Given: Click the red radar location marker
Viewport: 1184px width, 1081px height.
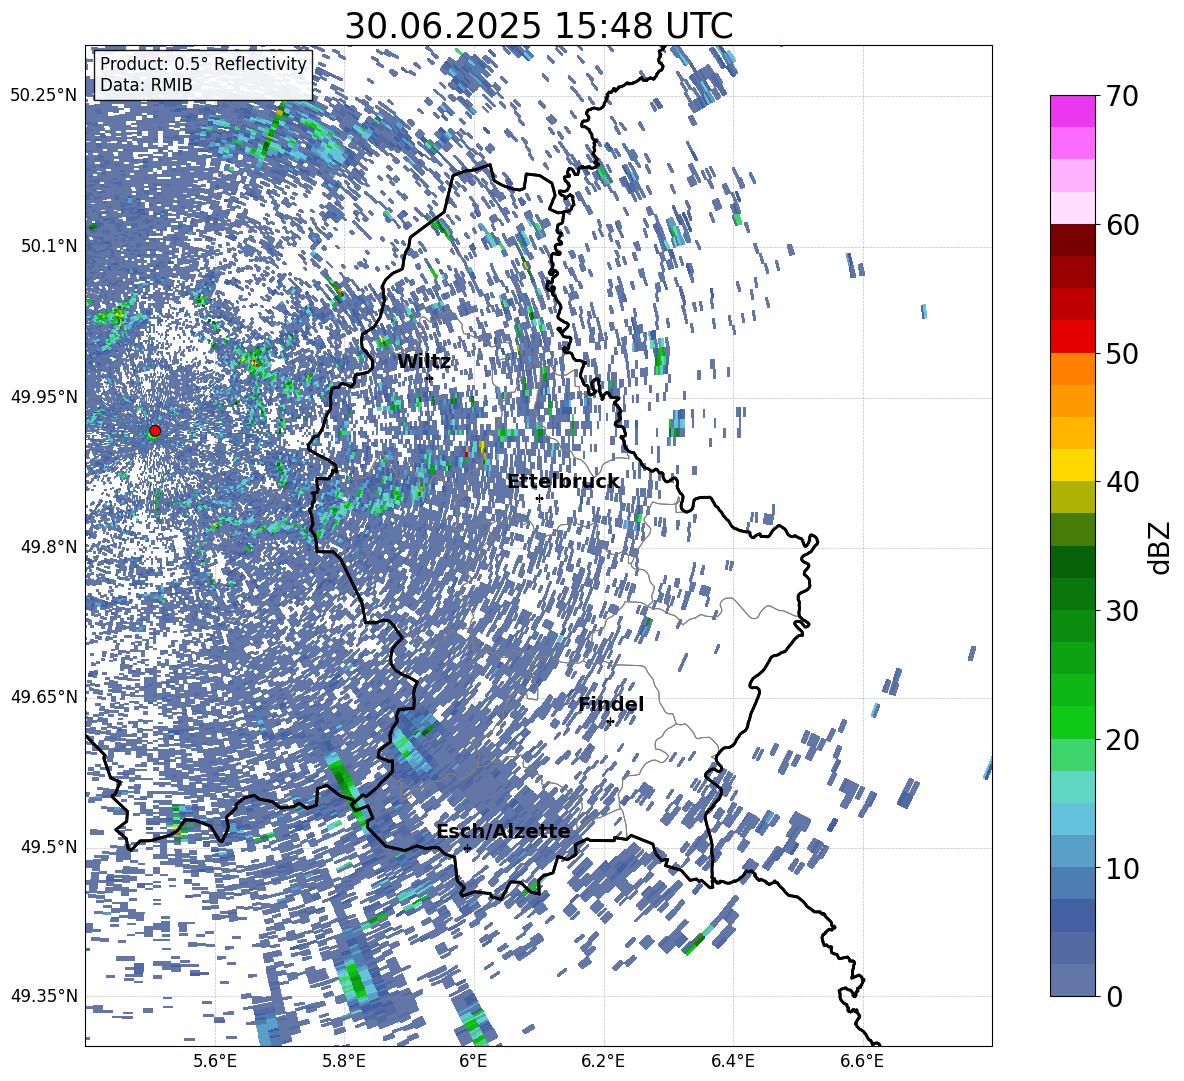Looking at the screenshot, I should [155, 431].
